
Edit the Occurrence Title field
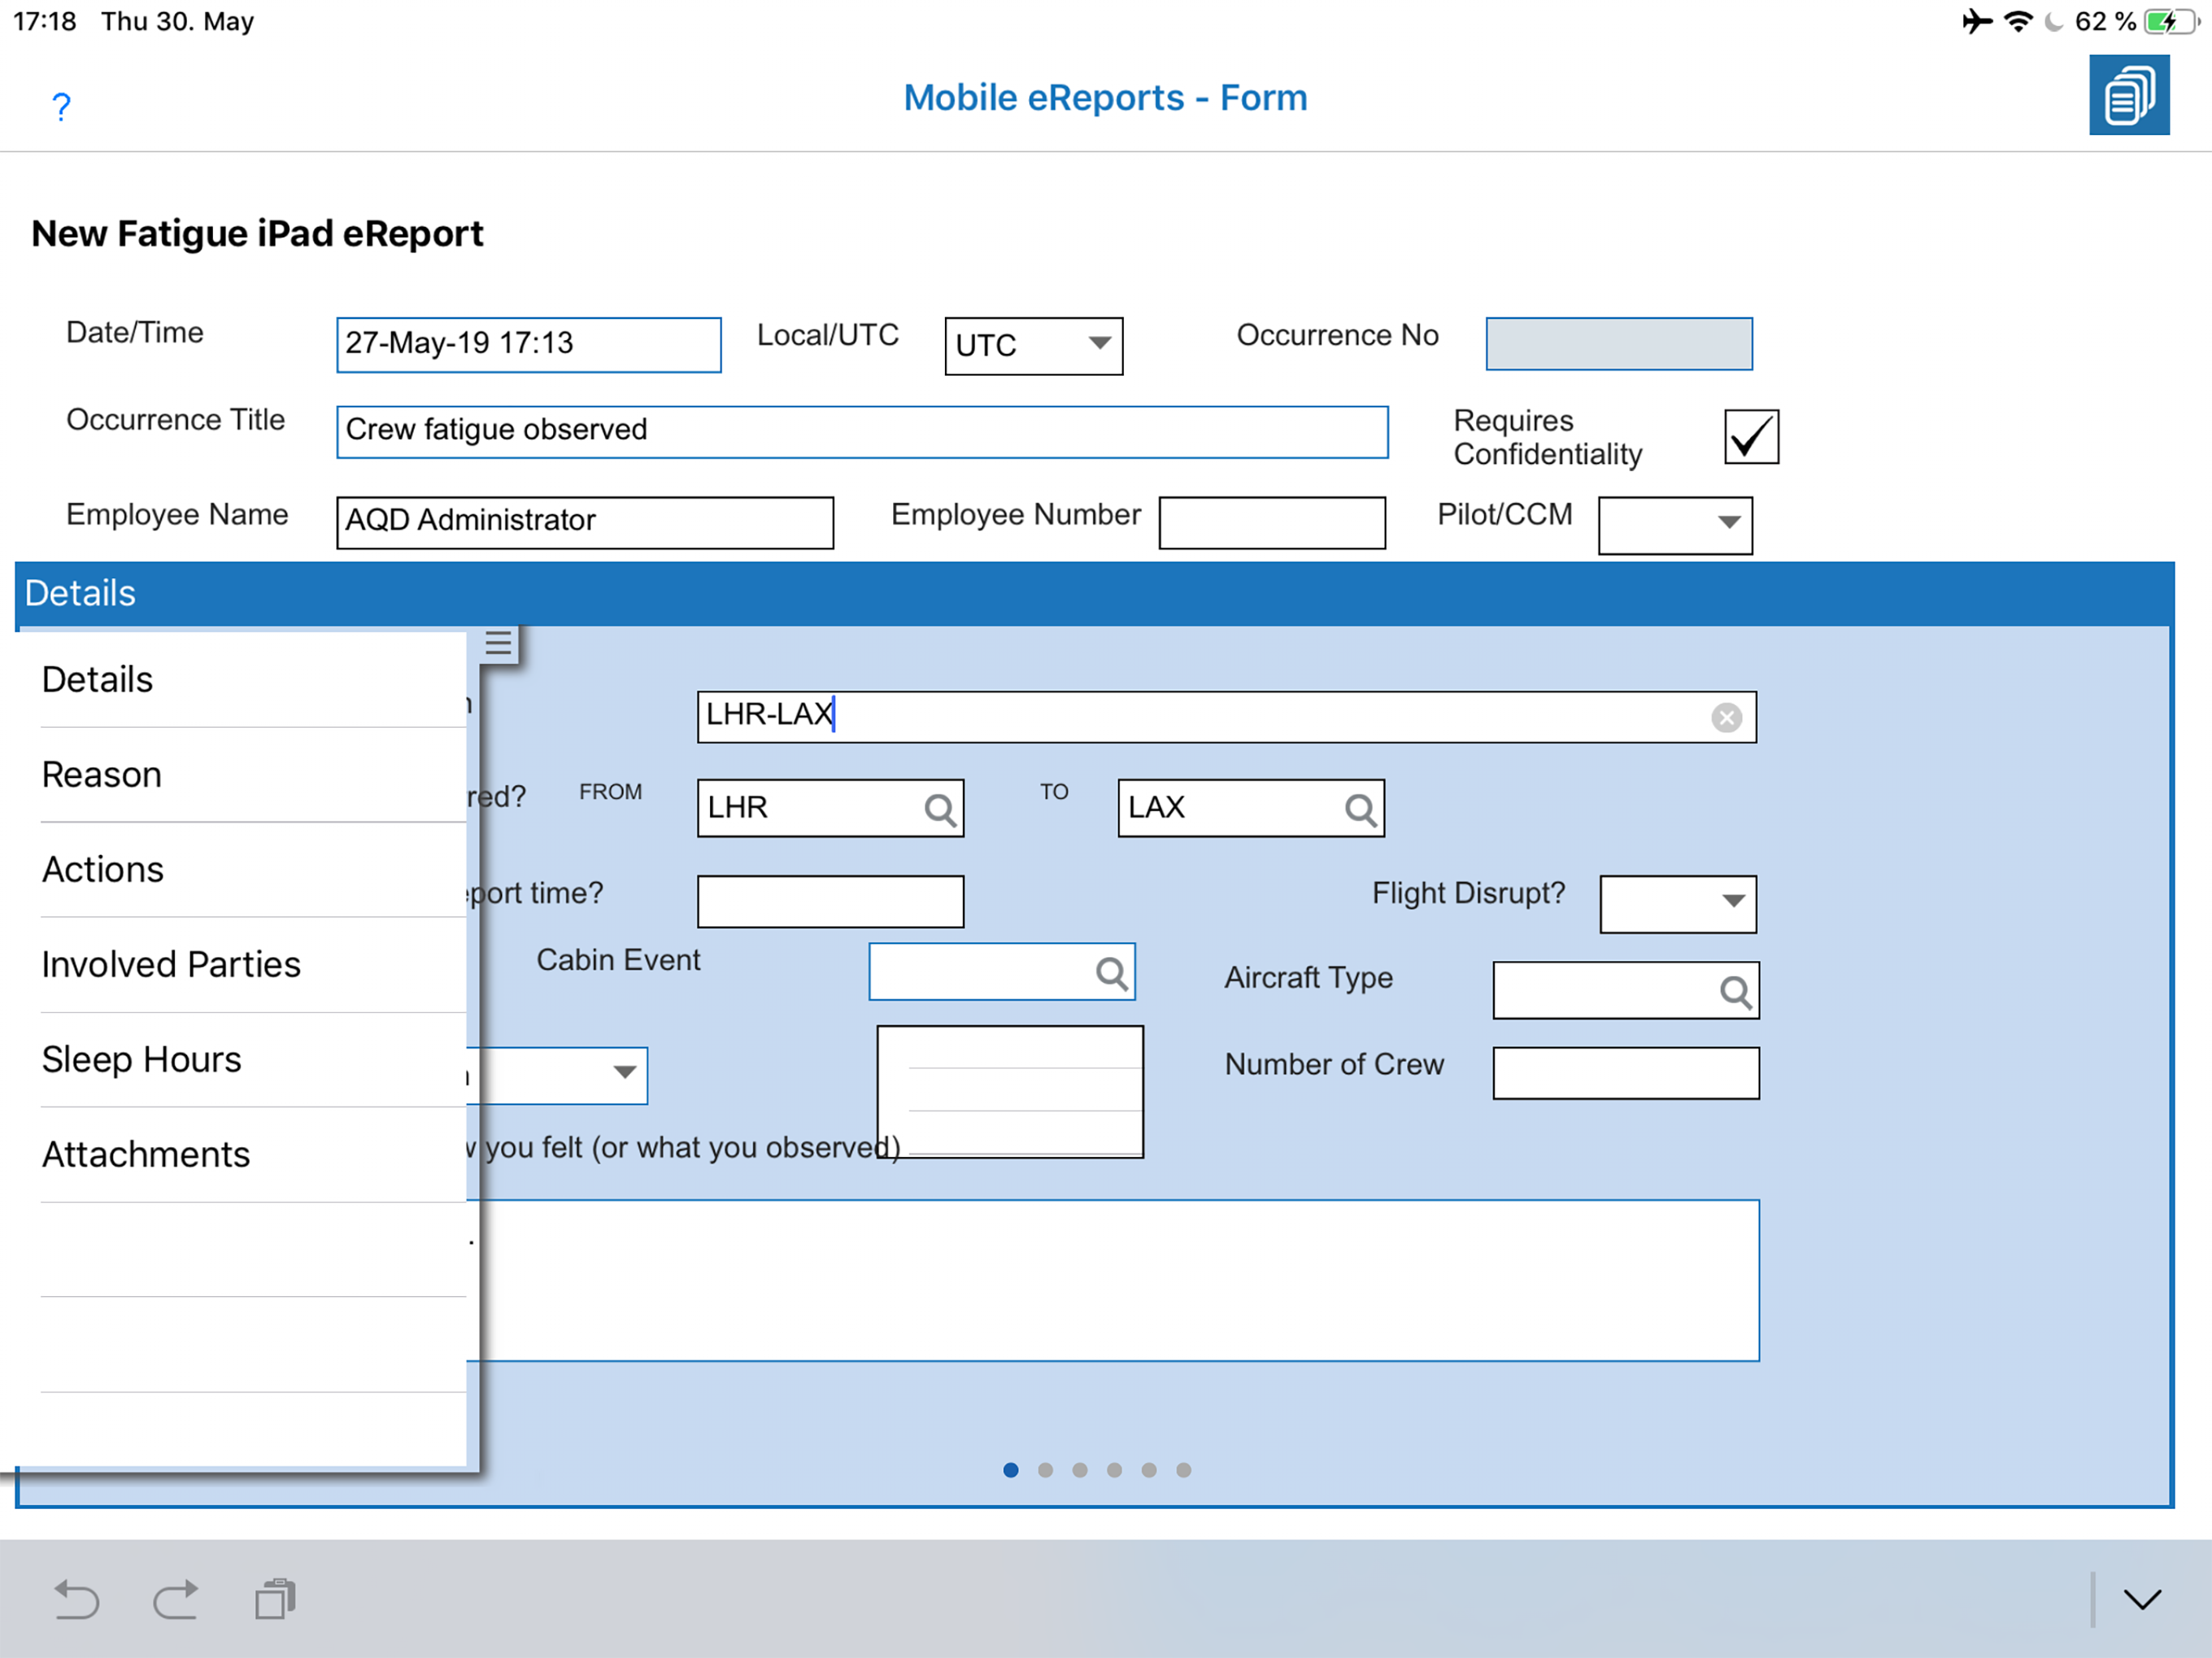tap(862, 432)
